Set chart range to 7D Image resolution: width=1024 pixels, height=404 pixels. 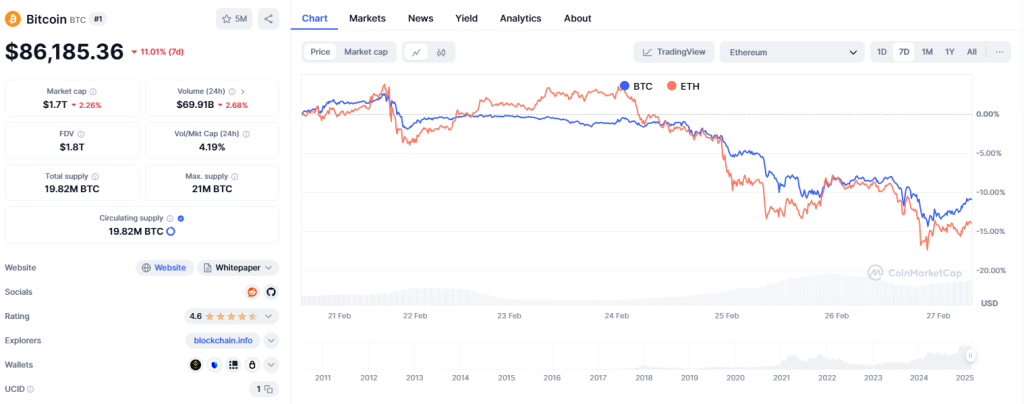(x=904, y=52)
